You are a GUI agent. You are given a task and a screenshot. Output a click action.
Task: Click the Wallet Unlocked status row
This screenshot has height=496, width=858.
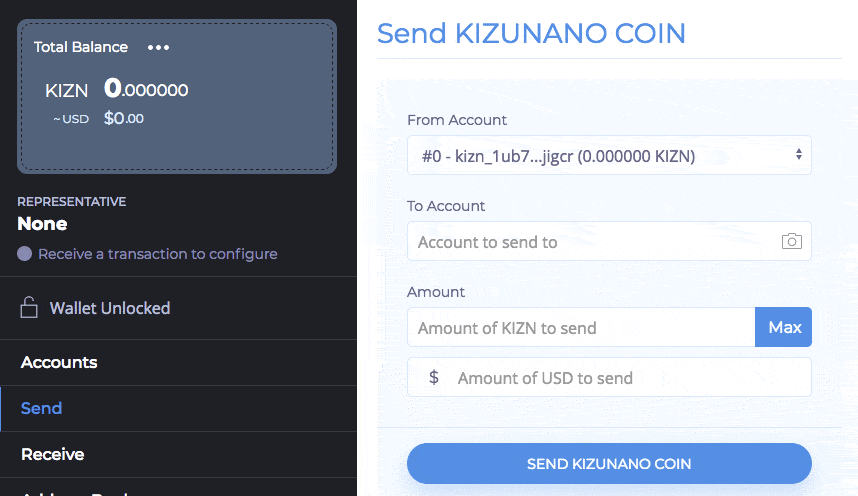tap(178, 308)
